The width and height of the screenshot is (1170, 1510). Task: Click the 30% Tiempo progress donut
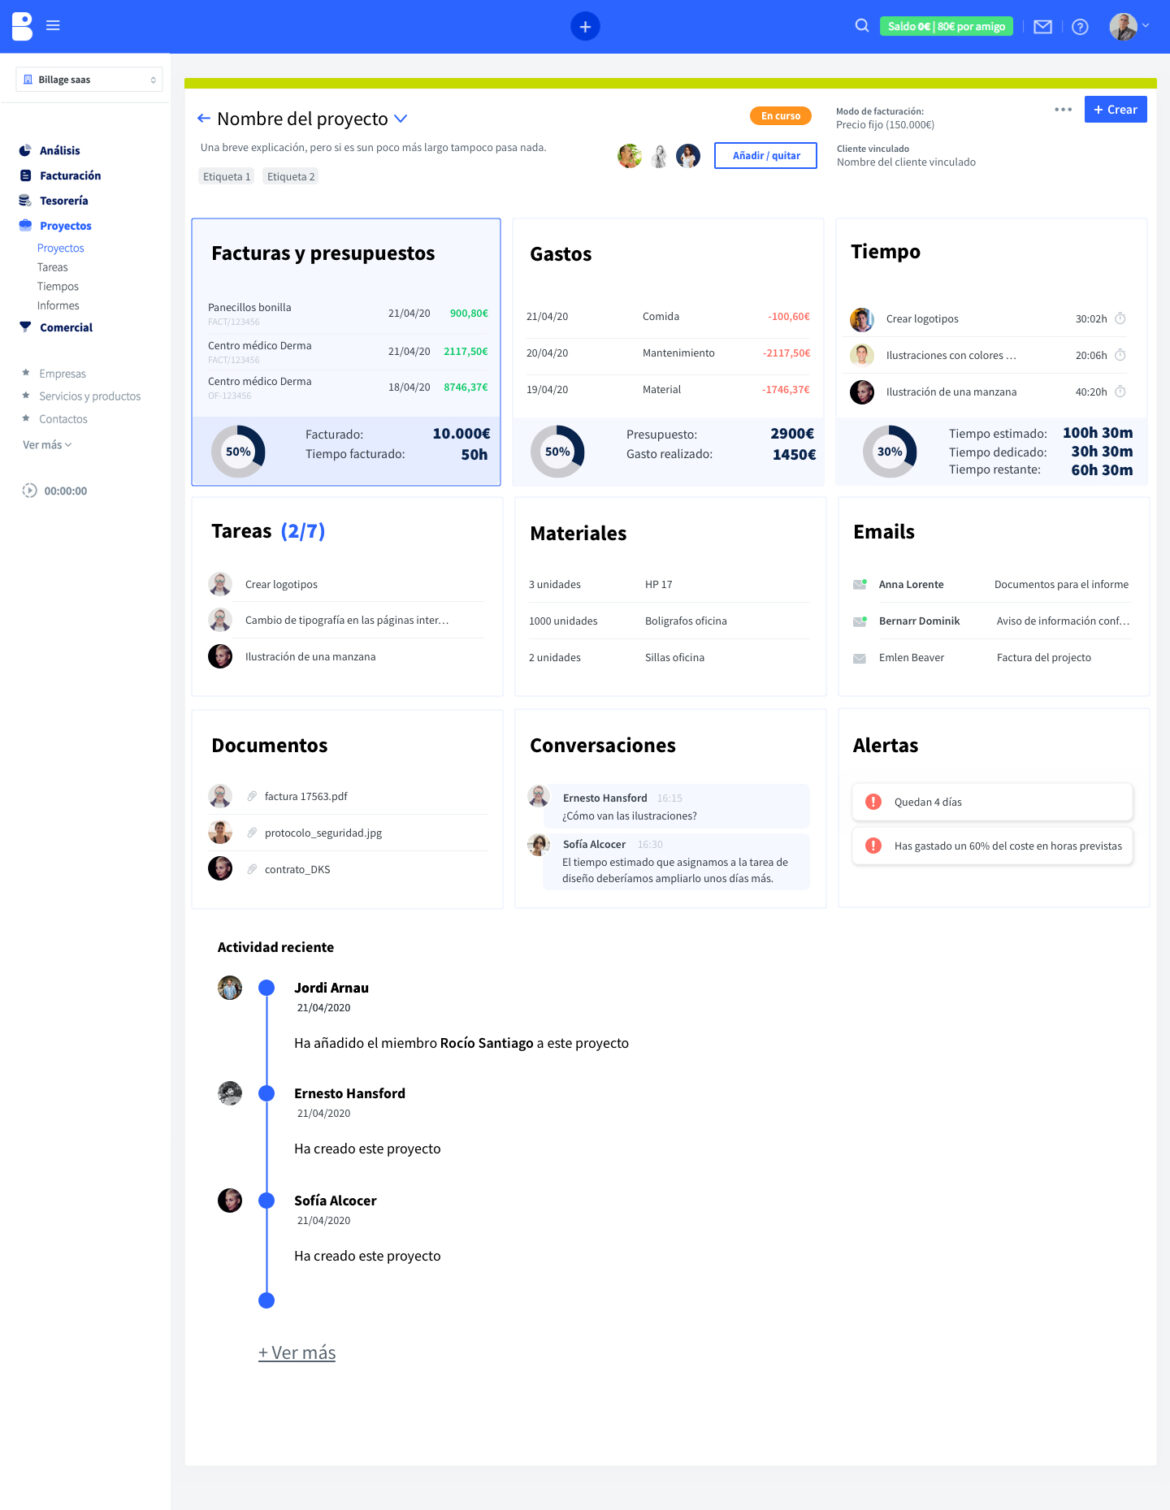(x=889, y=452)
